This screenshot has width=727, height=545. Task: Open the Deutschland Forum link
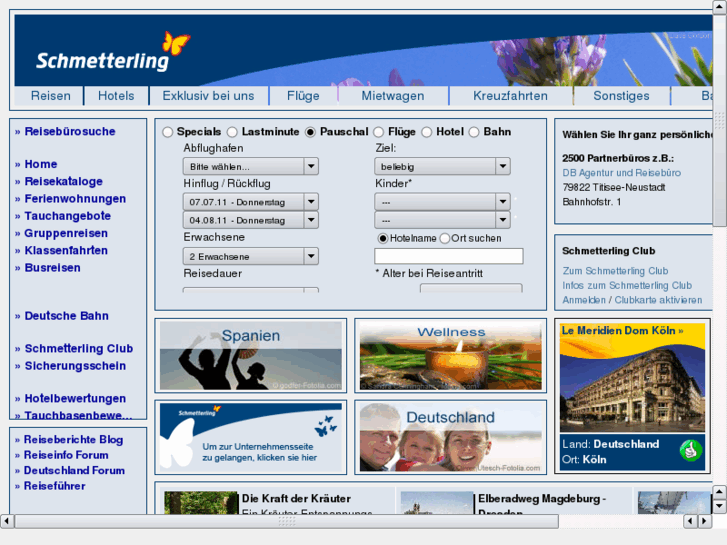(74, 470)
